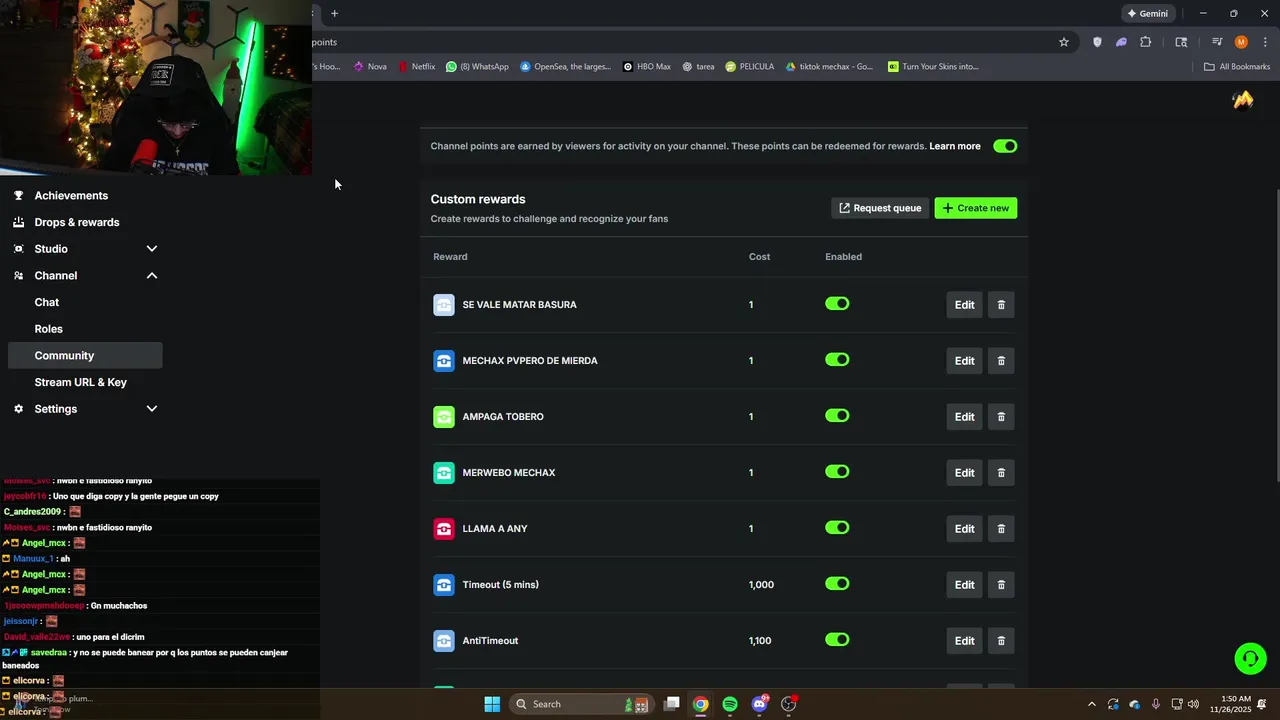
Task: Click the SE VALE MATAR BASURA reward icon
Action: [444, 305]
